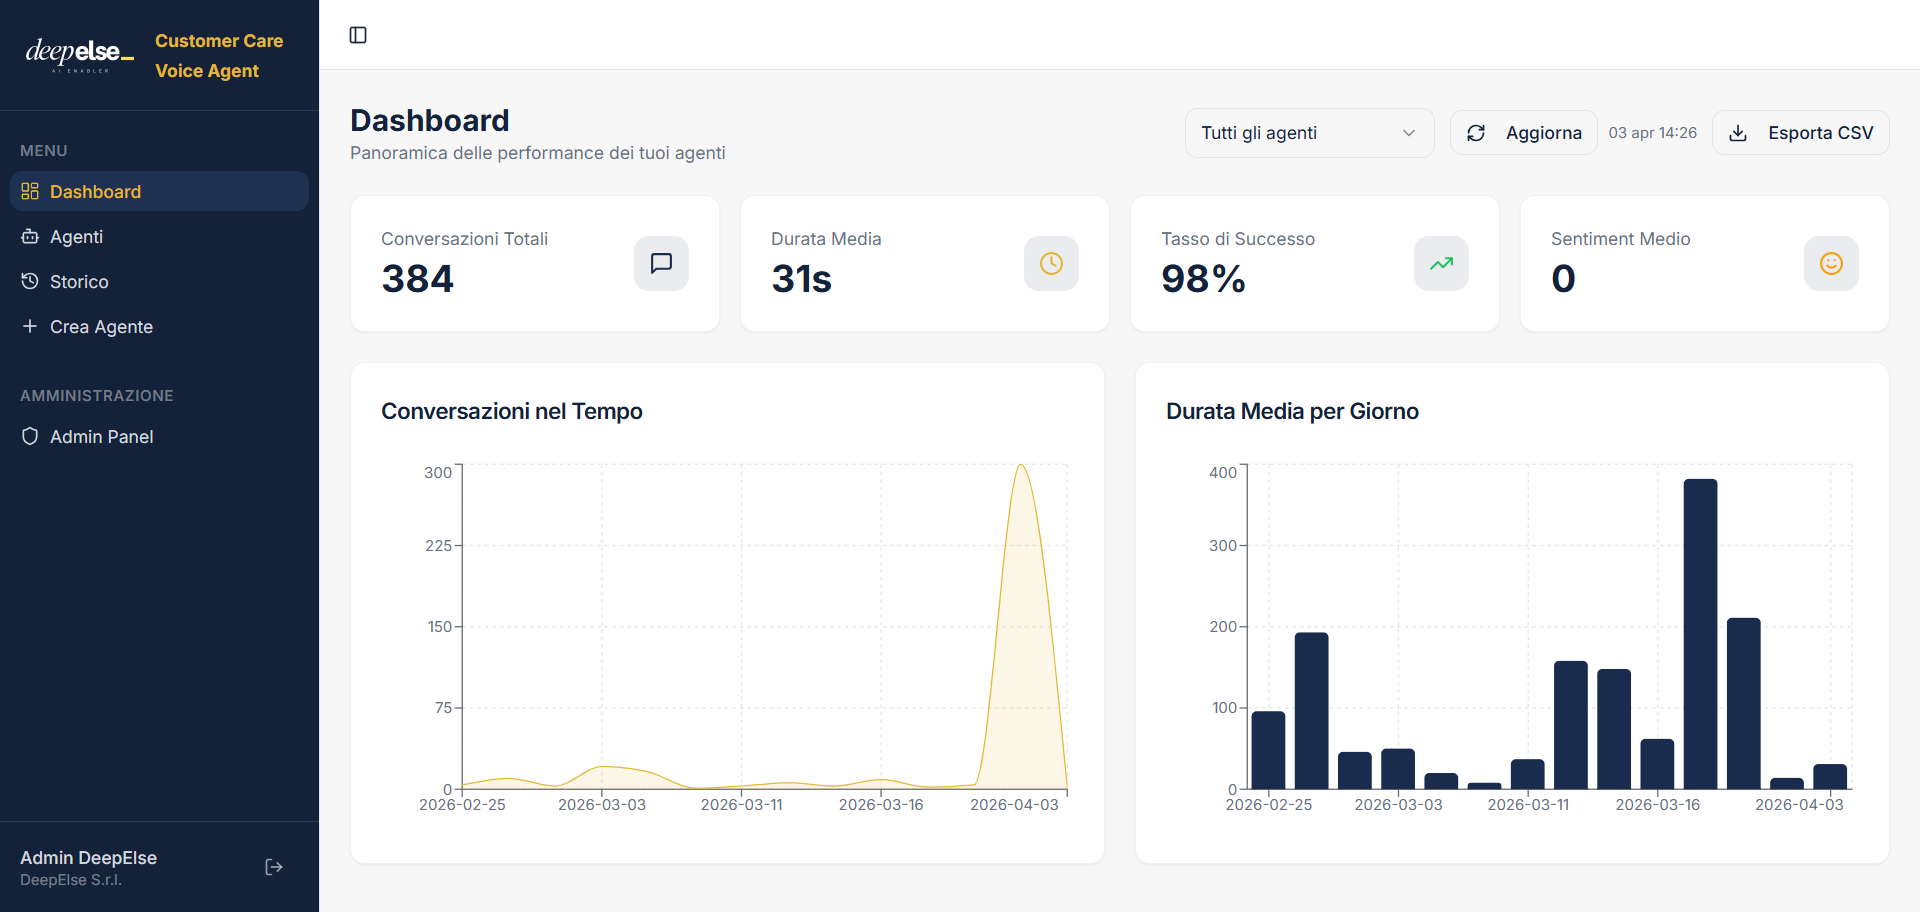This screenshot has height=912, width=1920.
Task: Select Dashboard in the sidebar menu
Action: [95, 191]
